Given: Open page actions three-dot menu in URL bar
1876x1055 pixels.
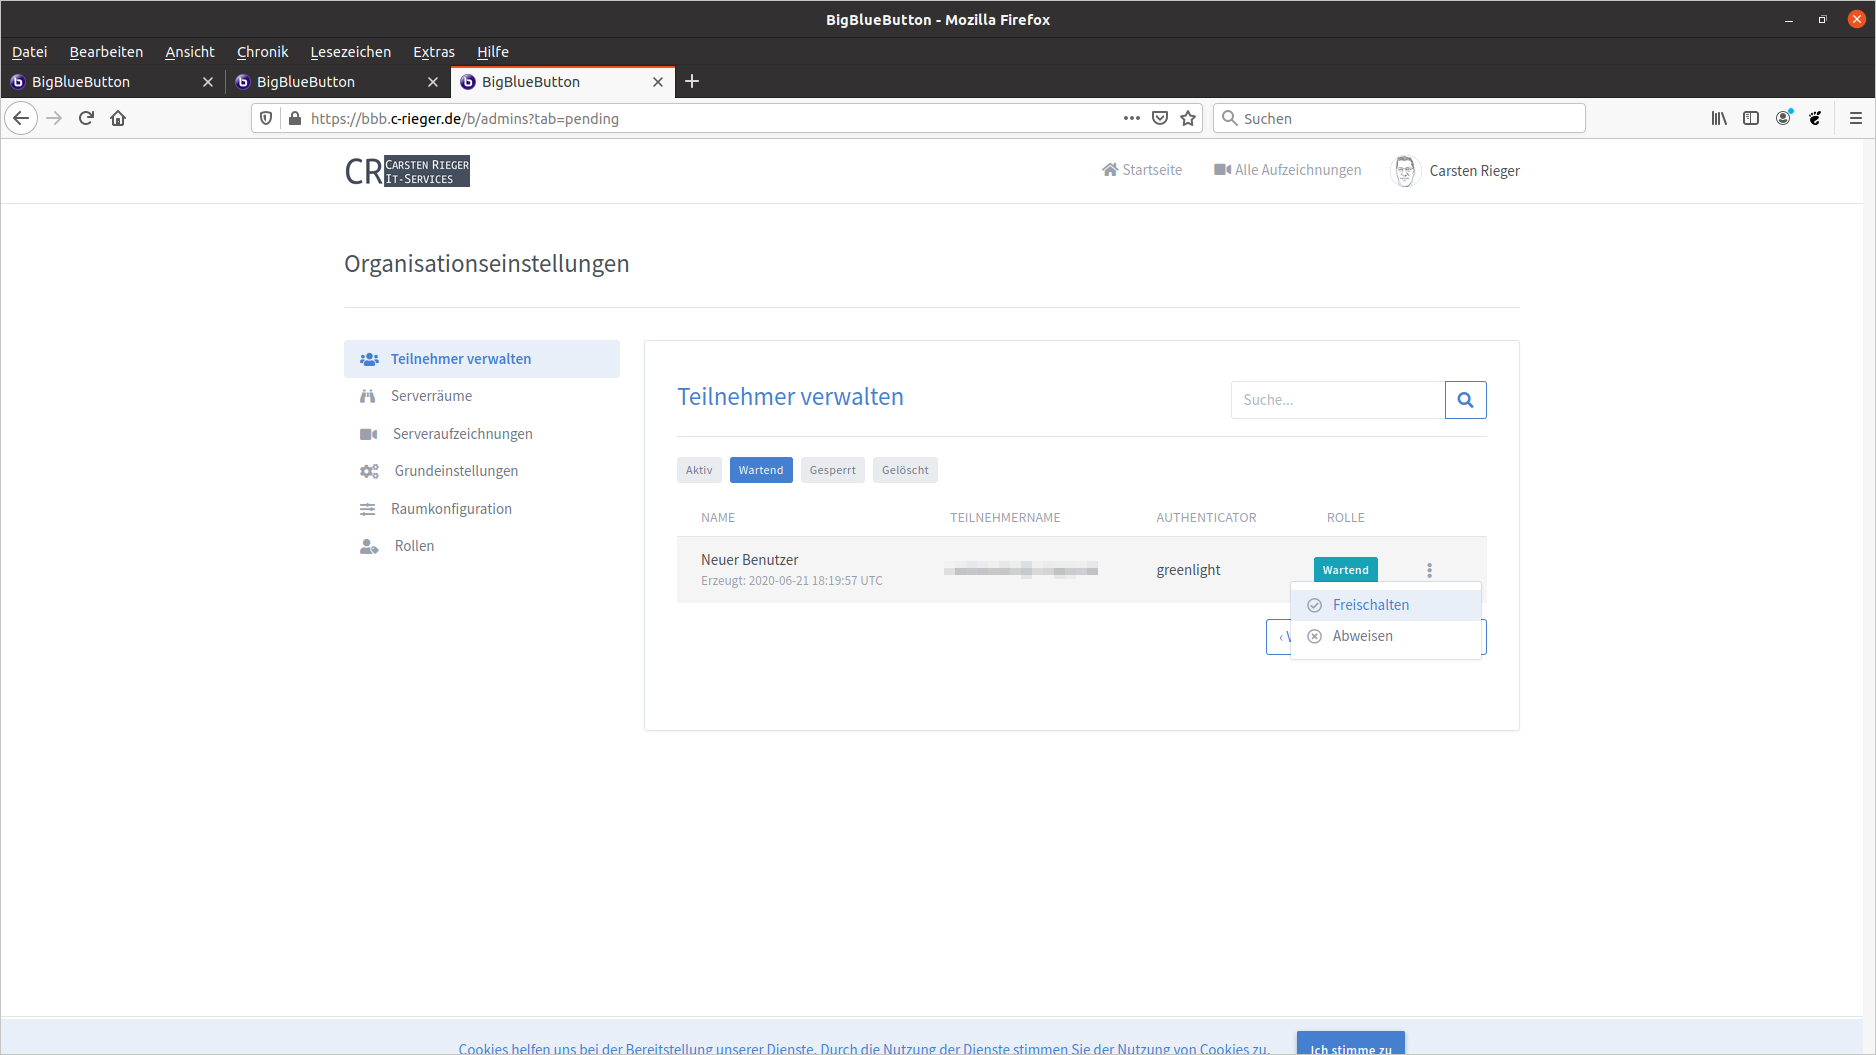Looking at the screenshot, I should click(x=1132, y=118).
